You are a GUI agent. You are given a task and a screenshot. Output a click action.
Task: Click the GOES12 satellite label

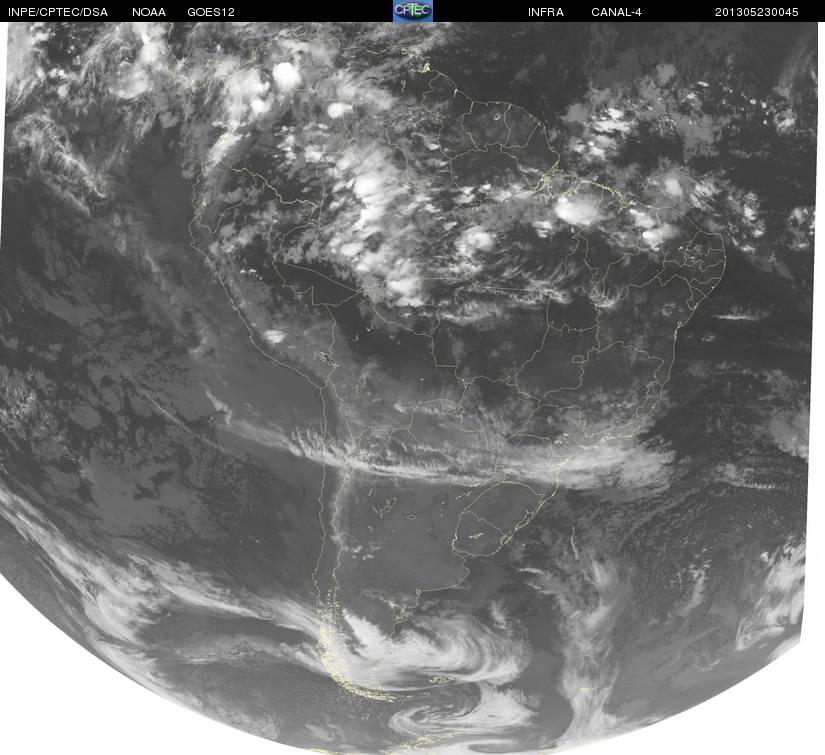click(211, 12)
